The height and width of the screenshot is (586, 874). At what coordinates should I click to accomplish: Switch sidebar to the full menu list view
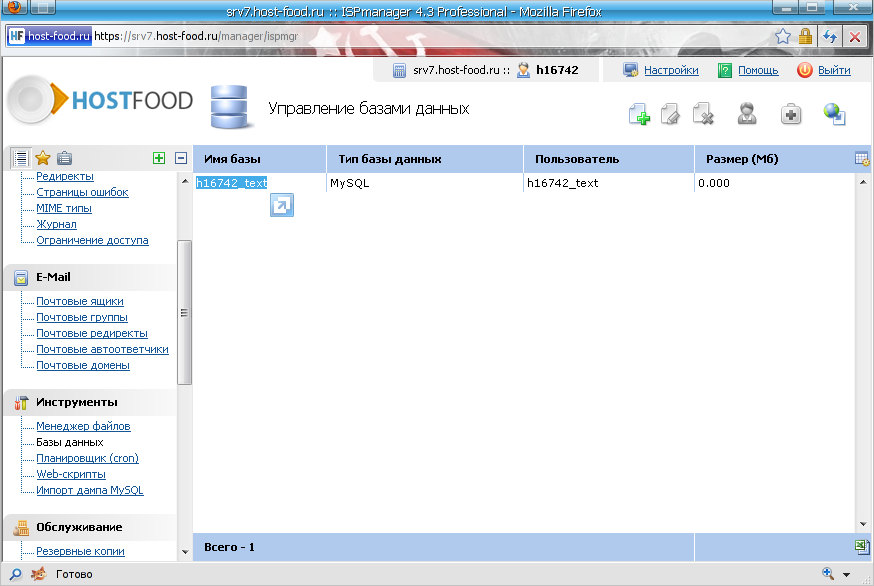[21, 158]
